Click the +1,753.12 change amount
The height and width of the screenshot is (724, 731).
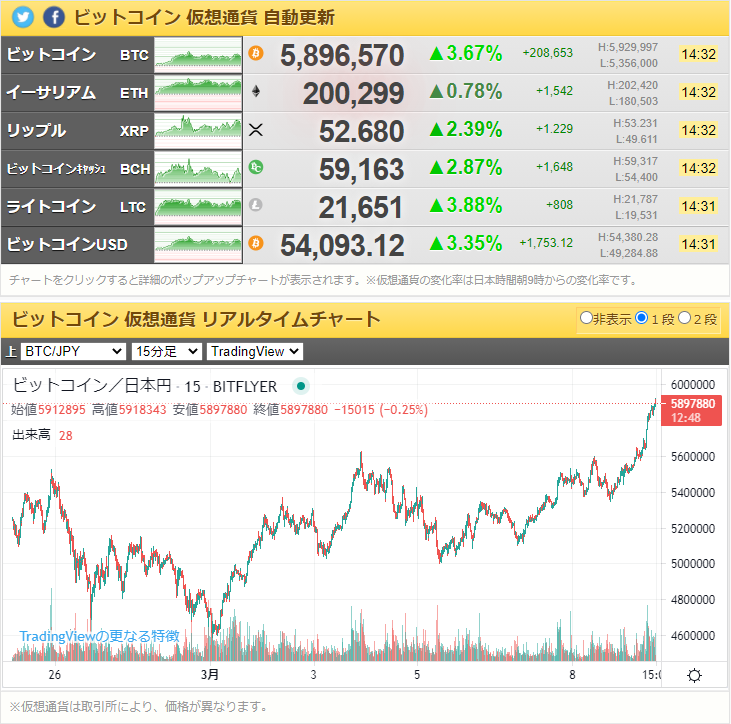[546, 243]
